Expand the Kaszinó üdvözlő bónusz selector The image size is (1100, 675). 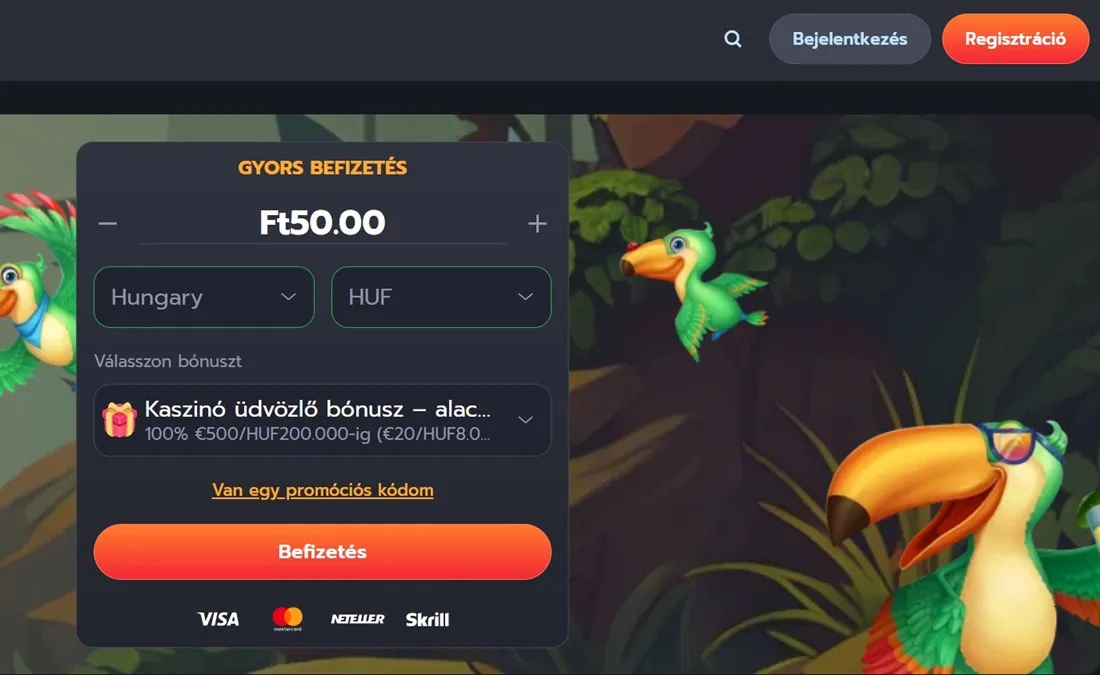[323, 420]
